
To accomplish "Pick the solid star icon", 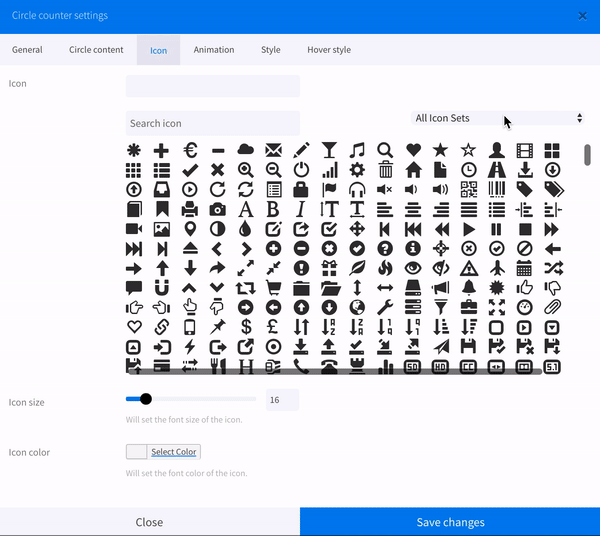I will [x=440, y=150].
